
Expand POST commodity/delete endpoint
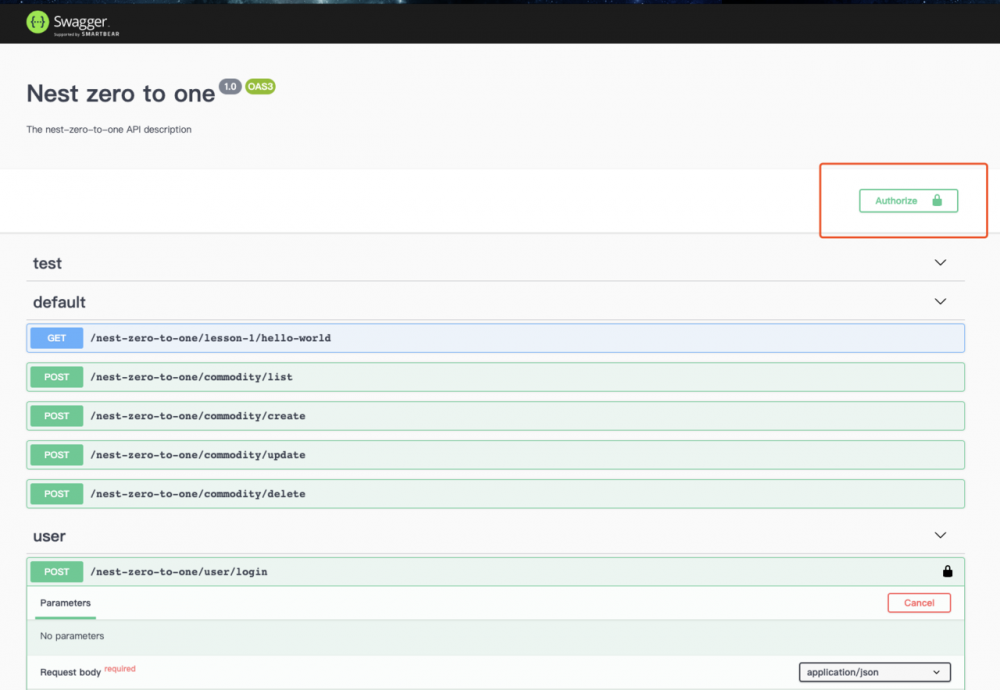[496, 494]
